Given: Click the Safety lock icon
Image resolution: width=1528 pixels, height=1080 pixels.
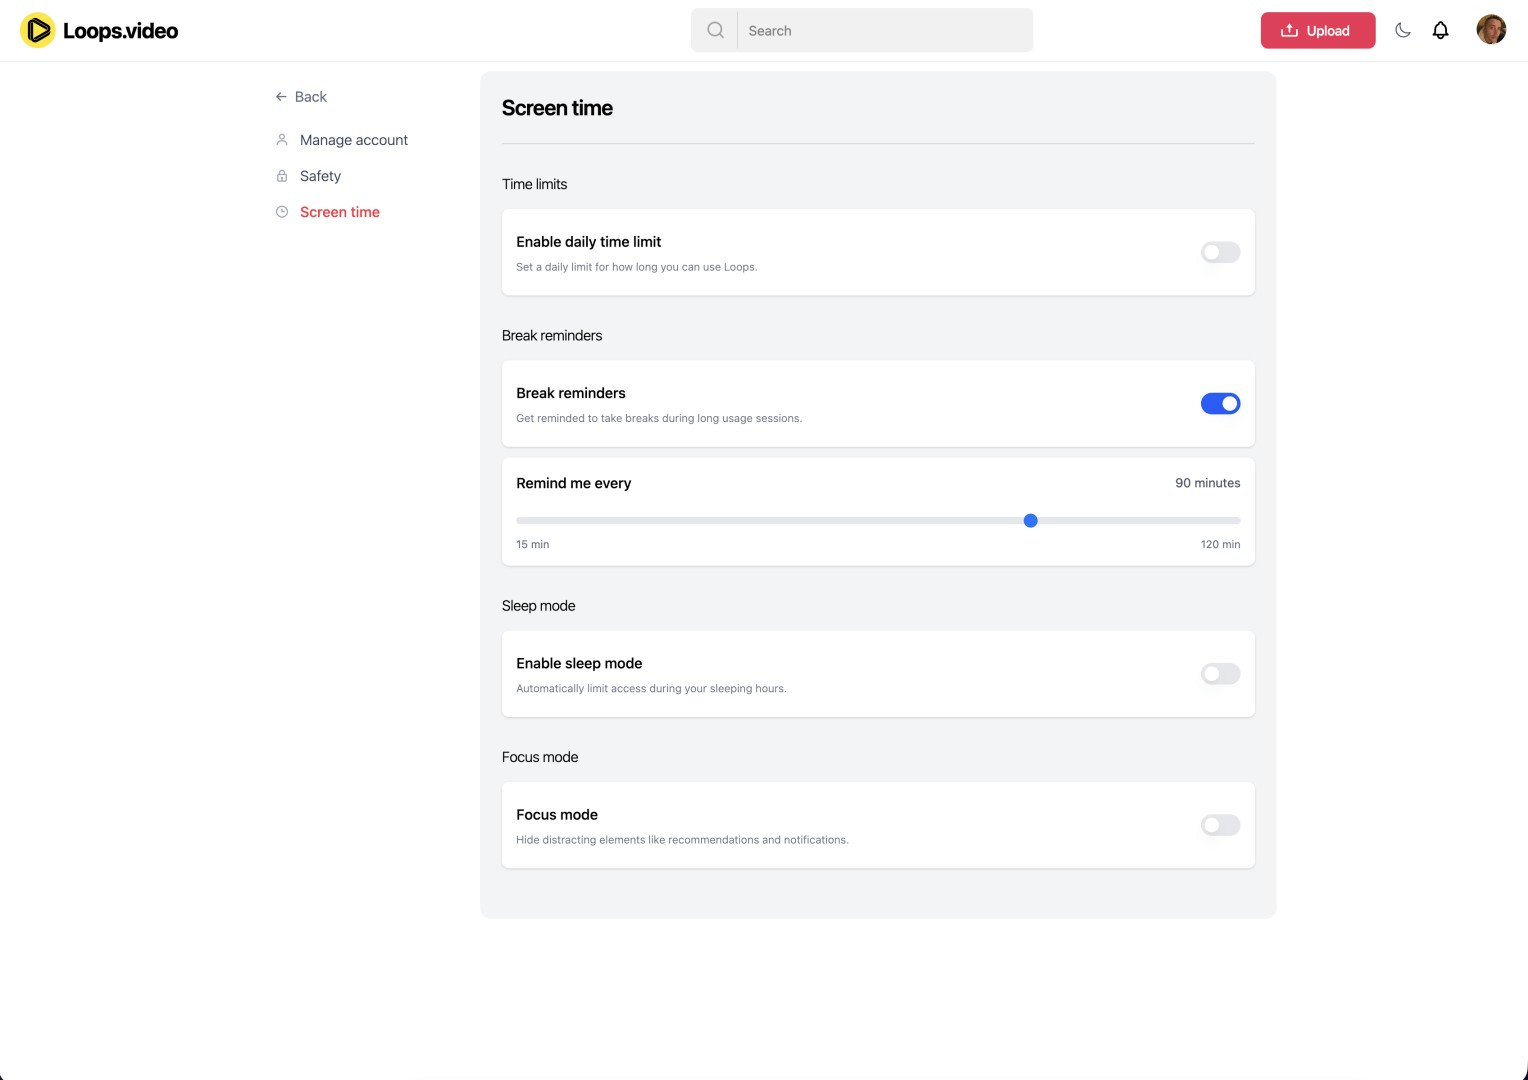Looking at the screenshot, I should (282, 176).
